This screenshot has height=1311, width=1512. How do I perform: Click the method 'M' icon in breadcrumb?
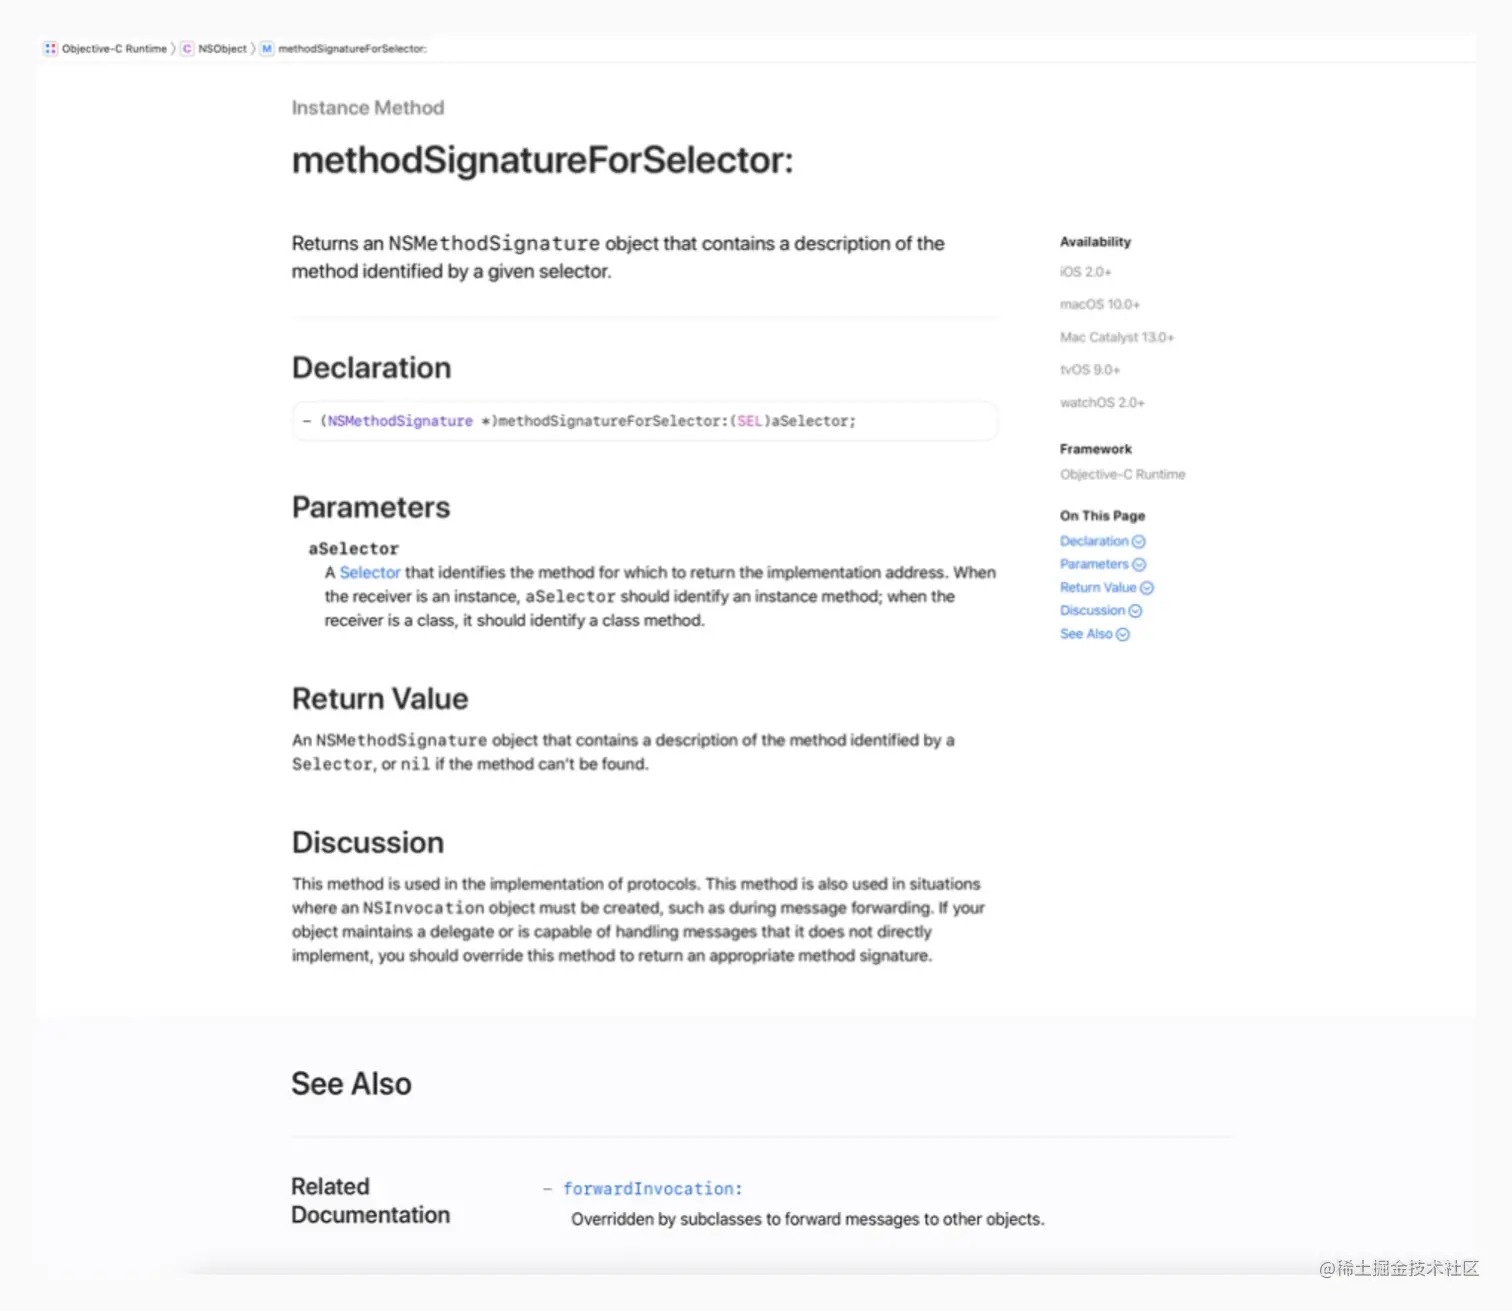click(x=267, y=48)
